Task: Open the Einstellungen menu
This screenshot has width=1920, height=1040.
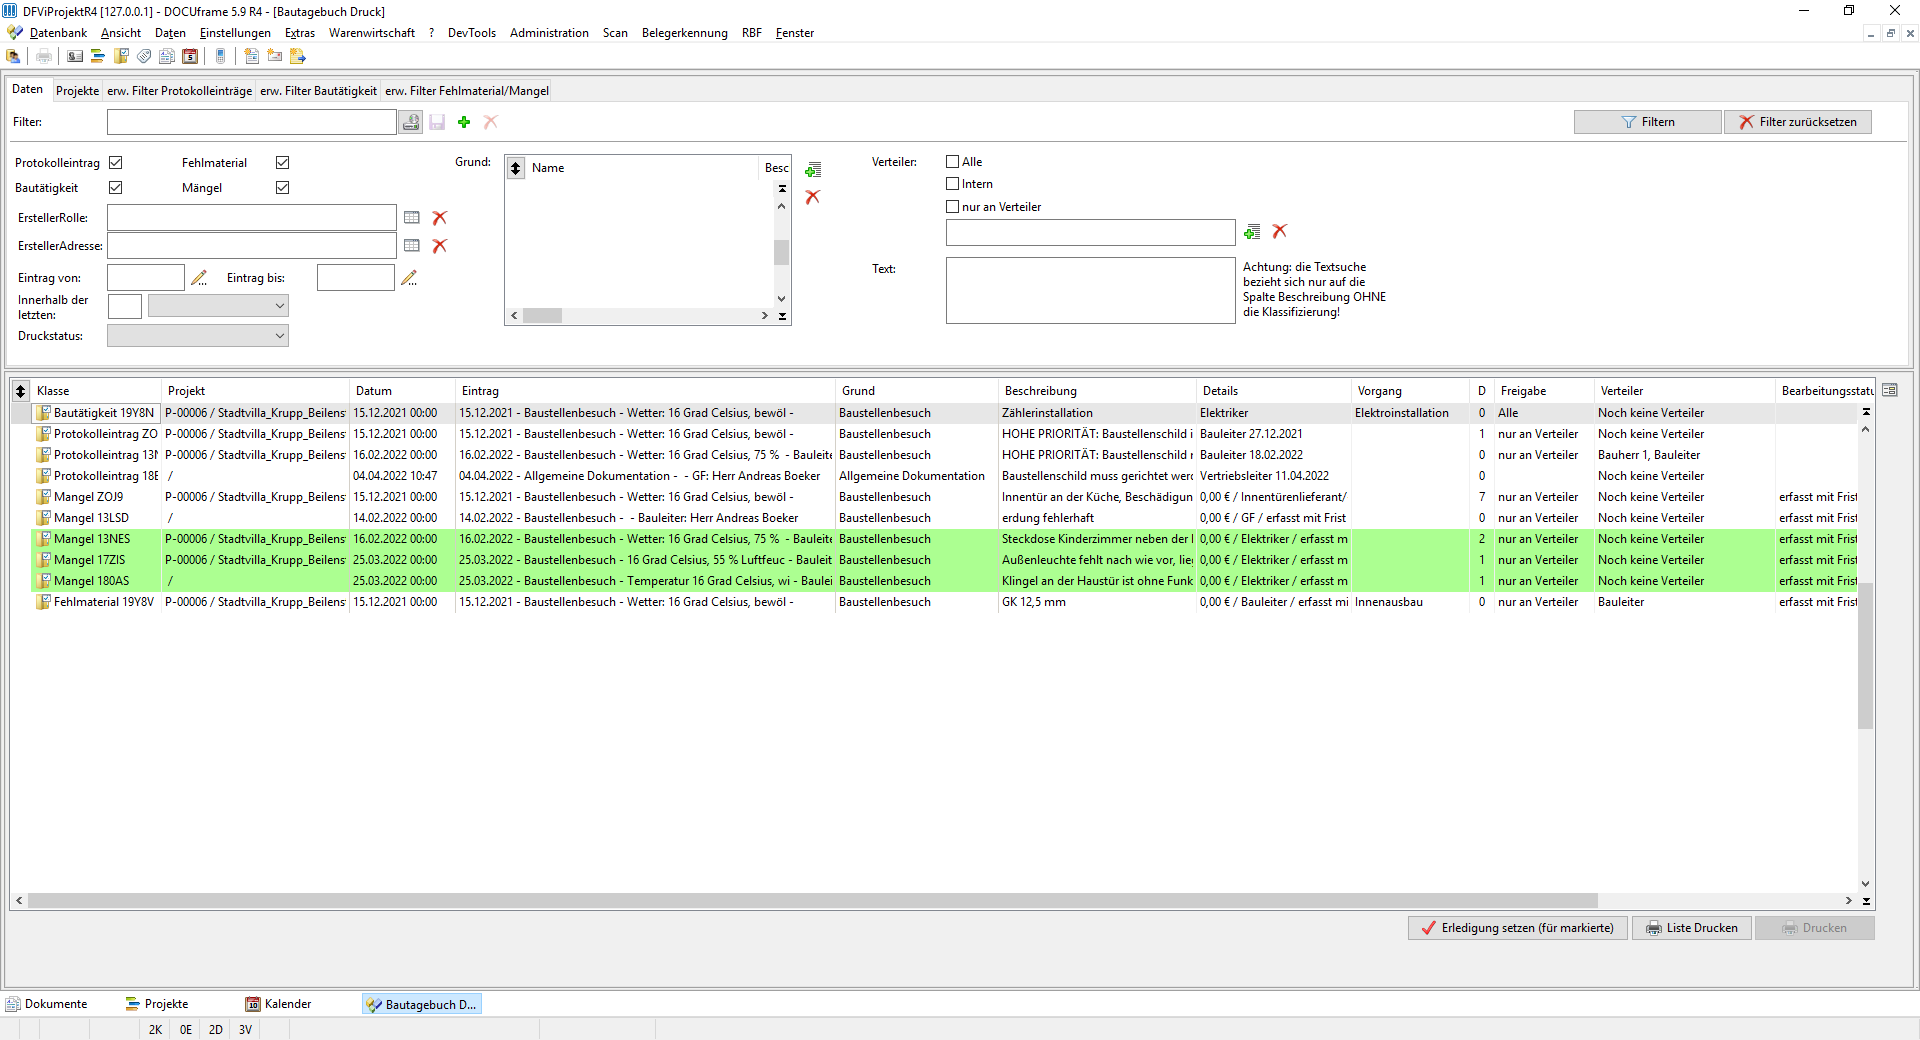Action: click(x=235, y=33)
